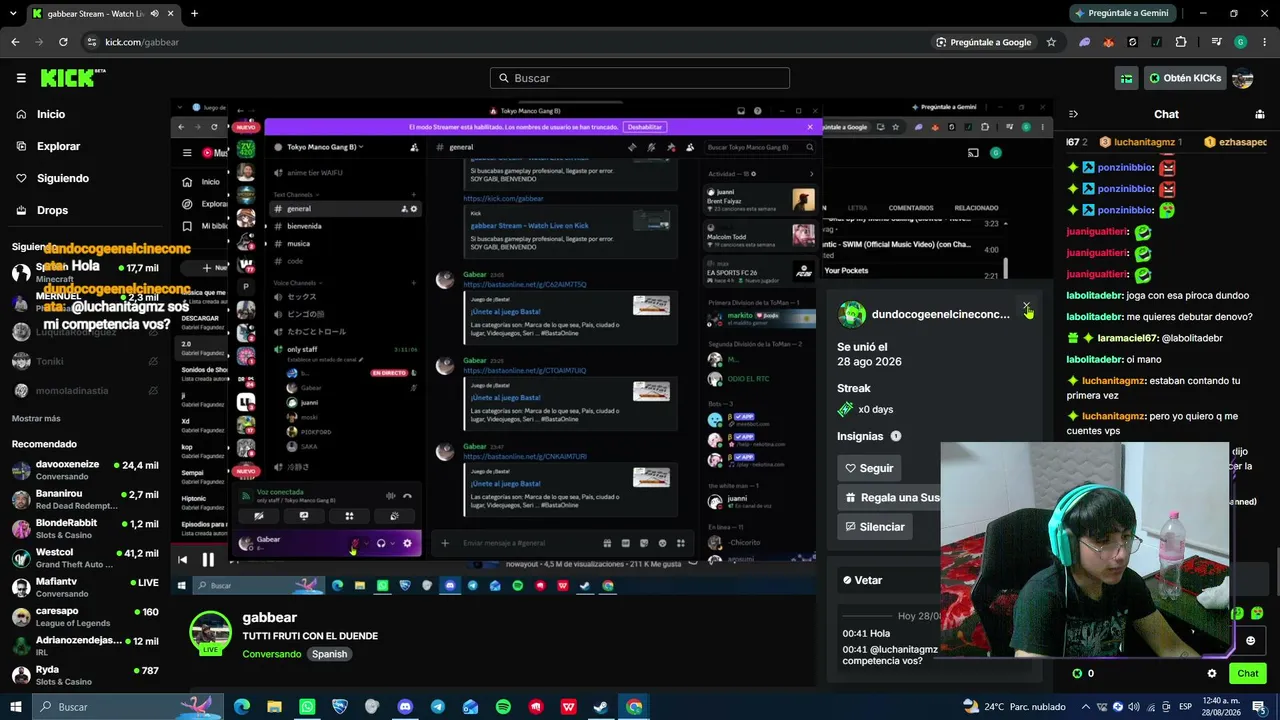Expand Mostrar más in following list

coord(36,419)
